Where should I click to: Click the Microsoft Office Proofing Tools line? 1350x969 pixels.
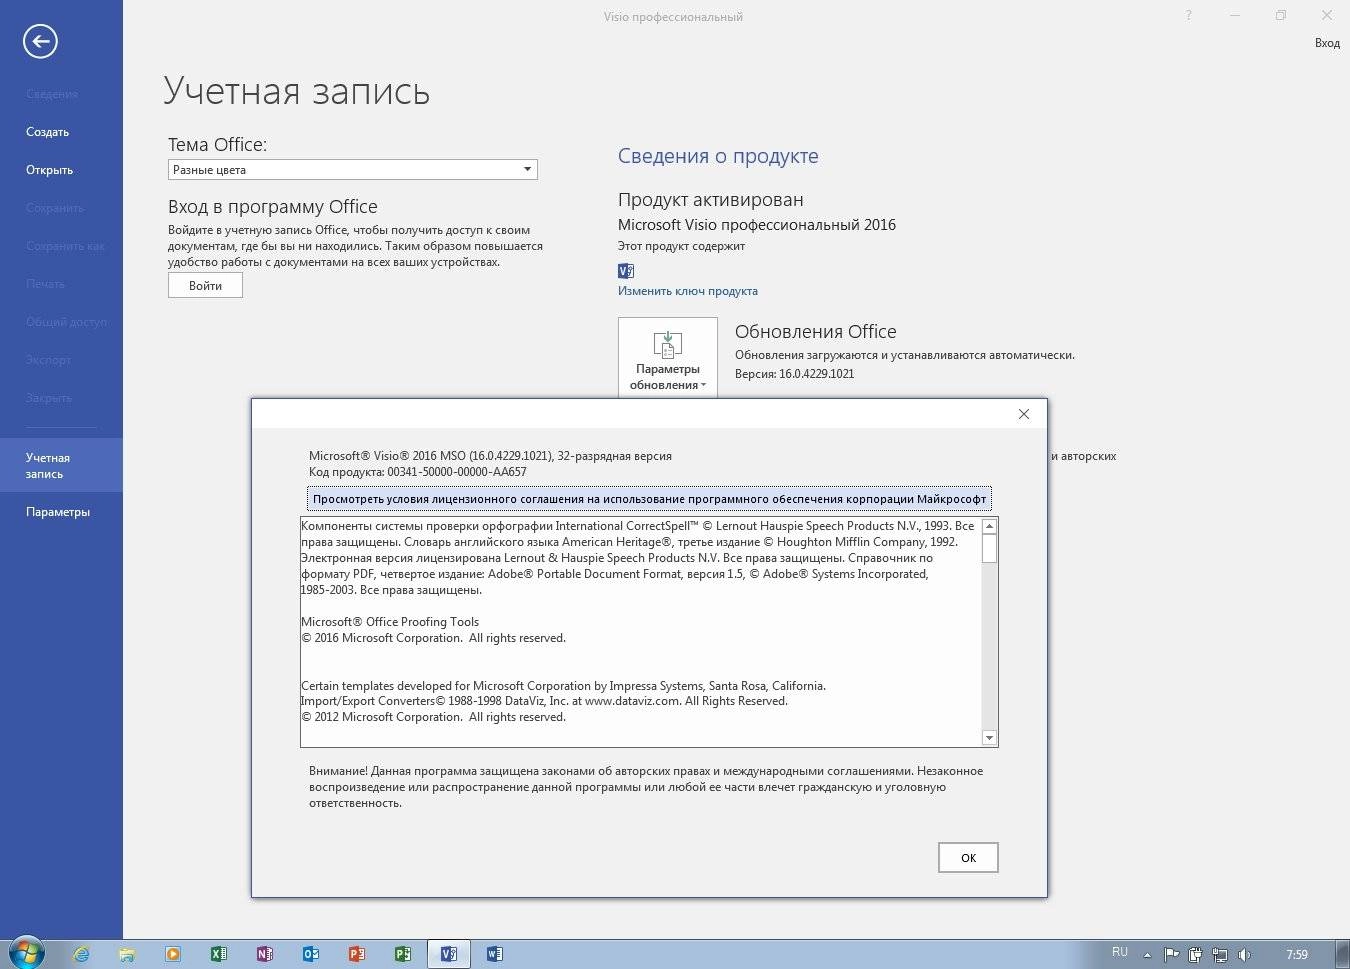pos(390,622)
